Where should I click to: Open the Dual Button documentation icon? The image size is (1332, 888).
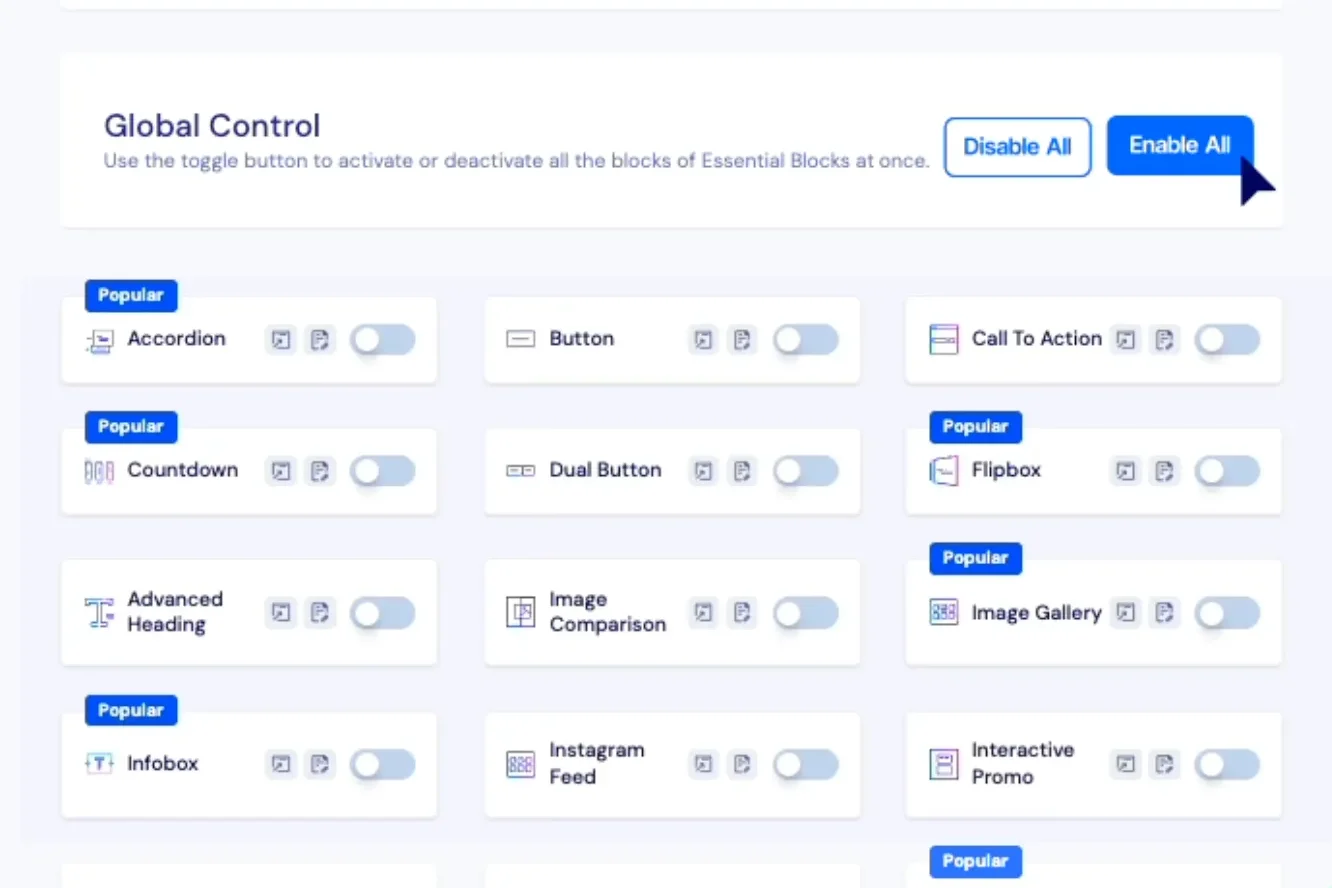coord(742,471)
